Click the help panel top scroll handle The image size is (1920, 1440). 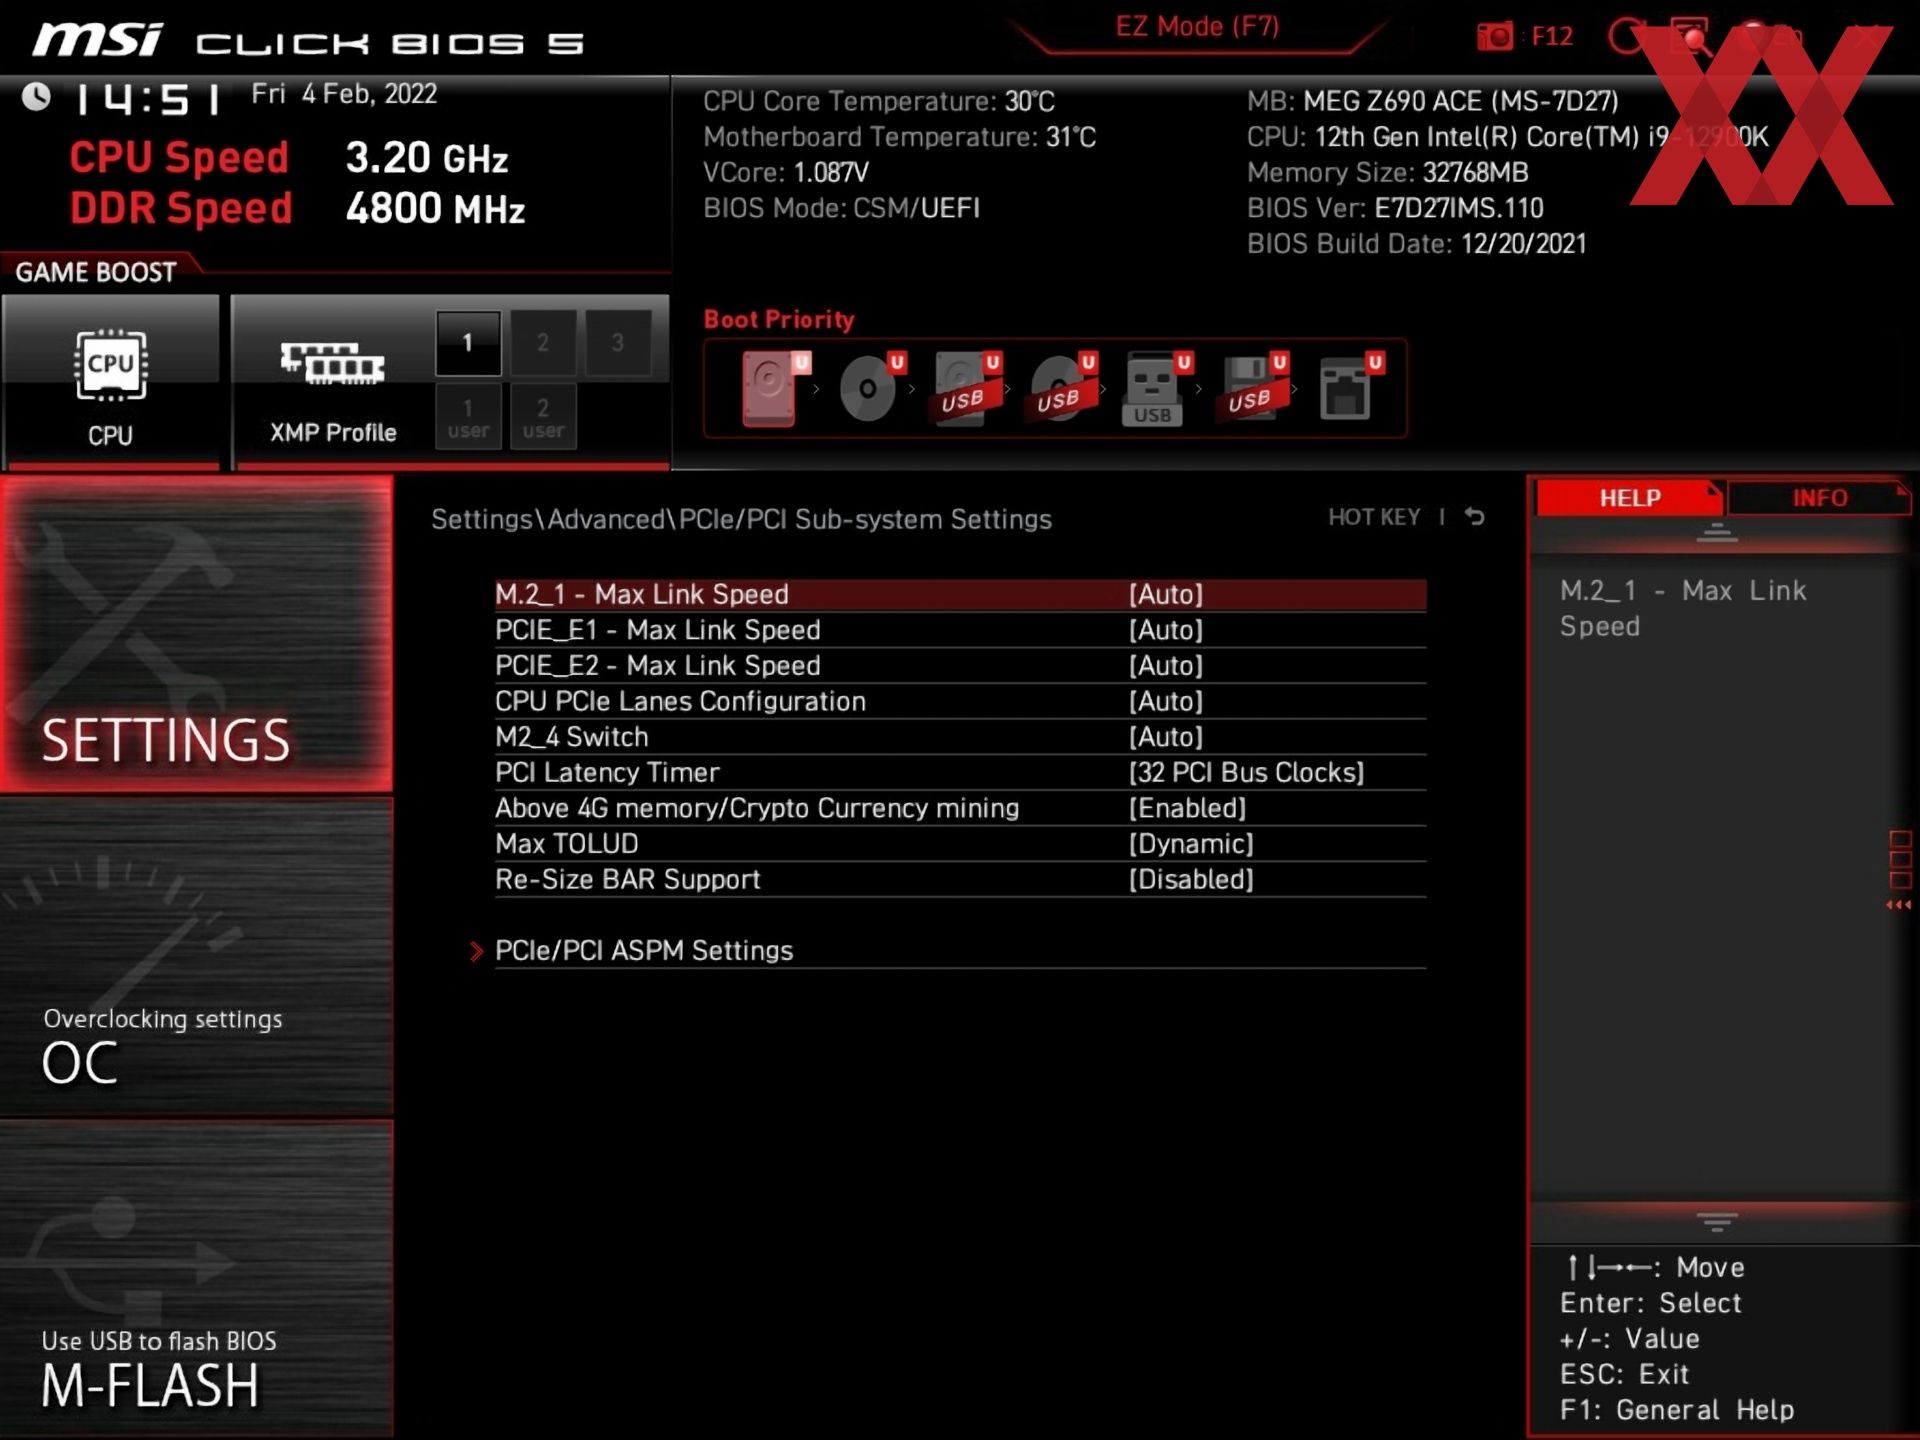click(1717, 533)
